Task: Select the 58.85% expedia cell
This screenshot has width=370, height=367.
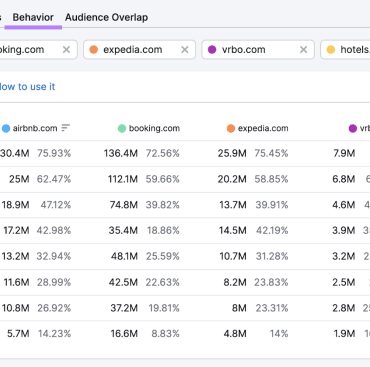Action: pos(271,179)
